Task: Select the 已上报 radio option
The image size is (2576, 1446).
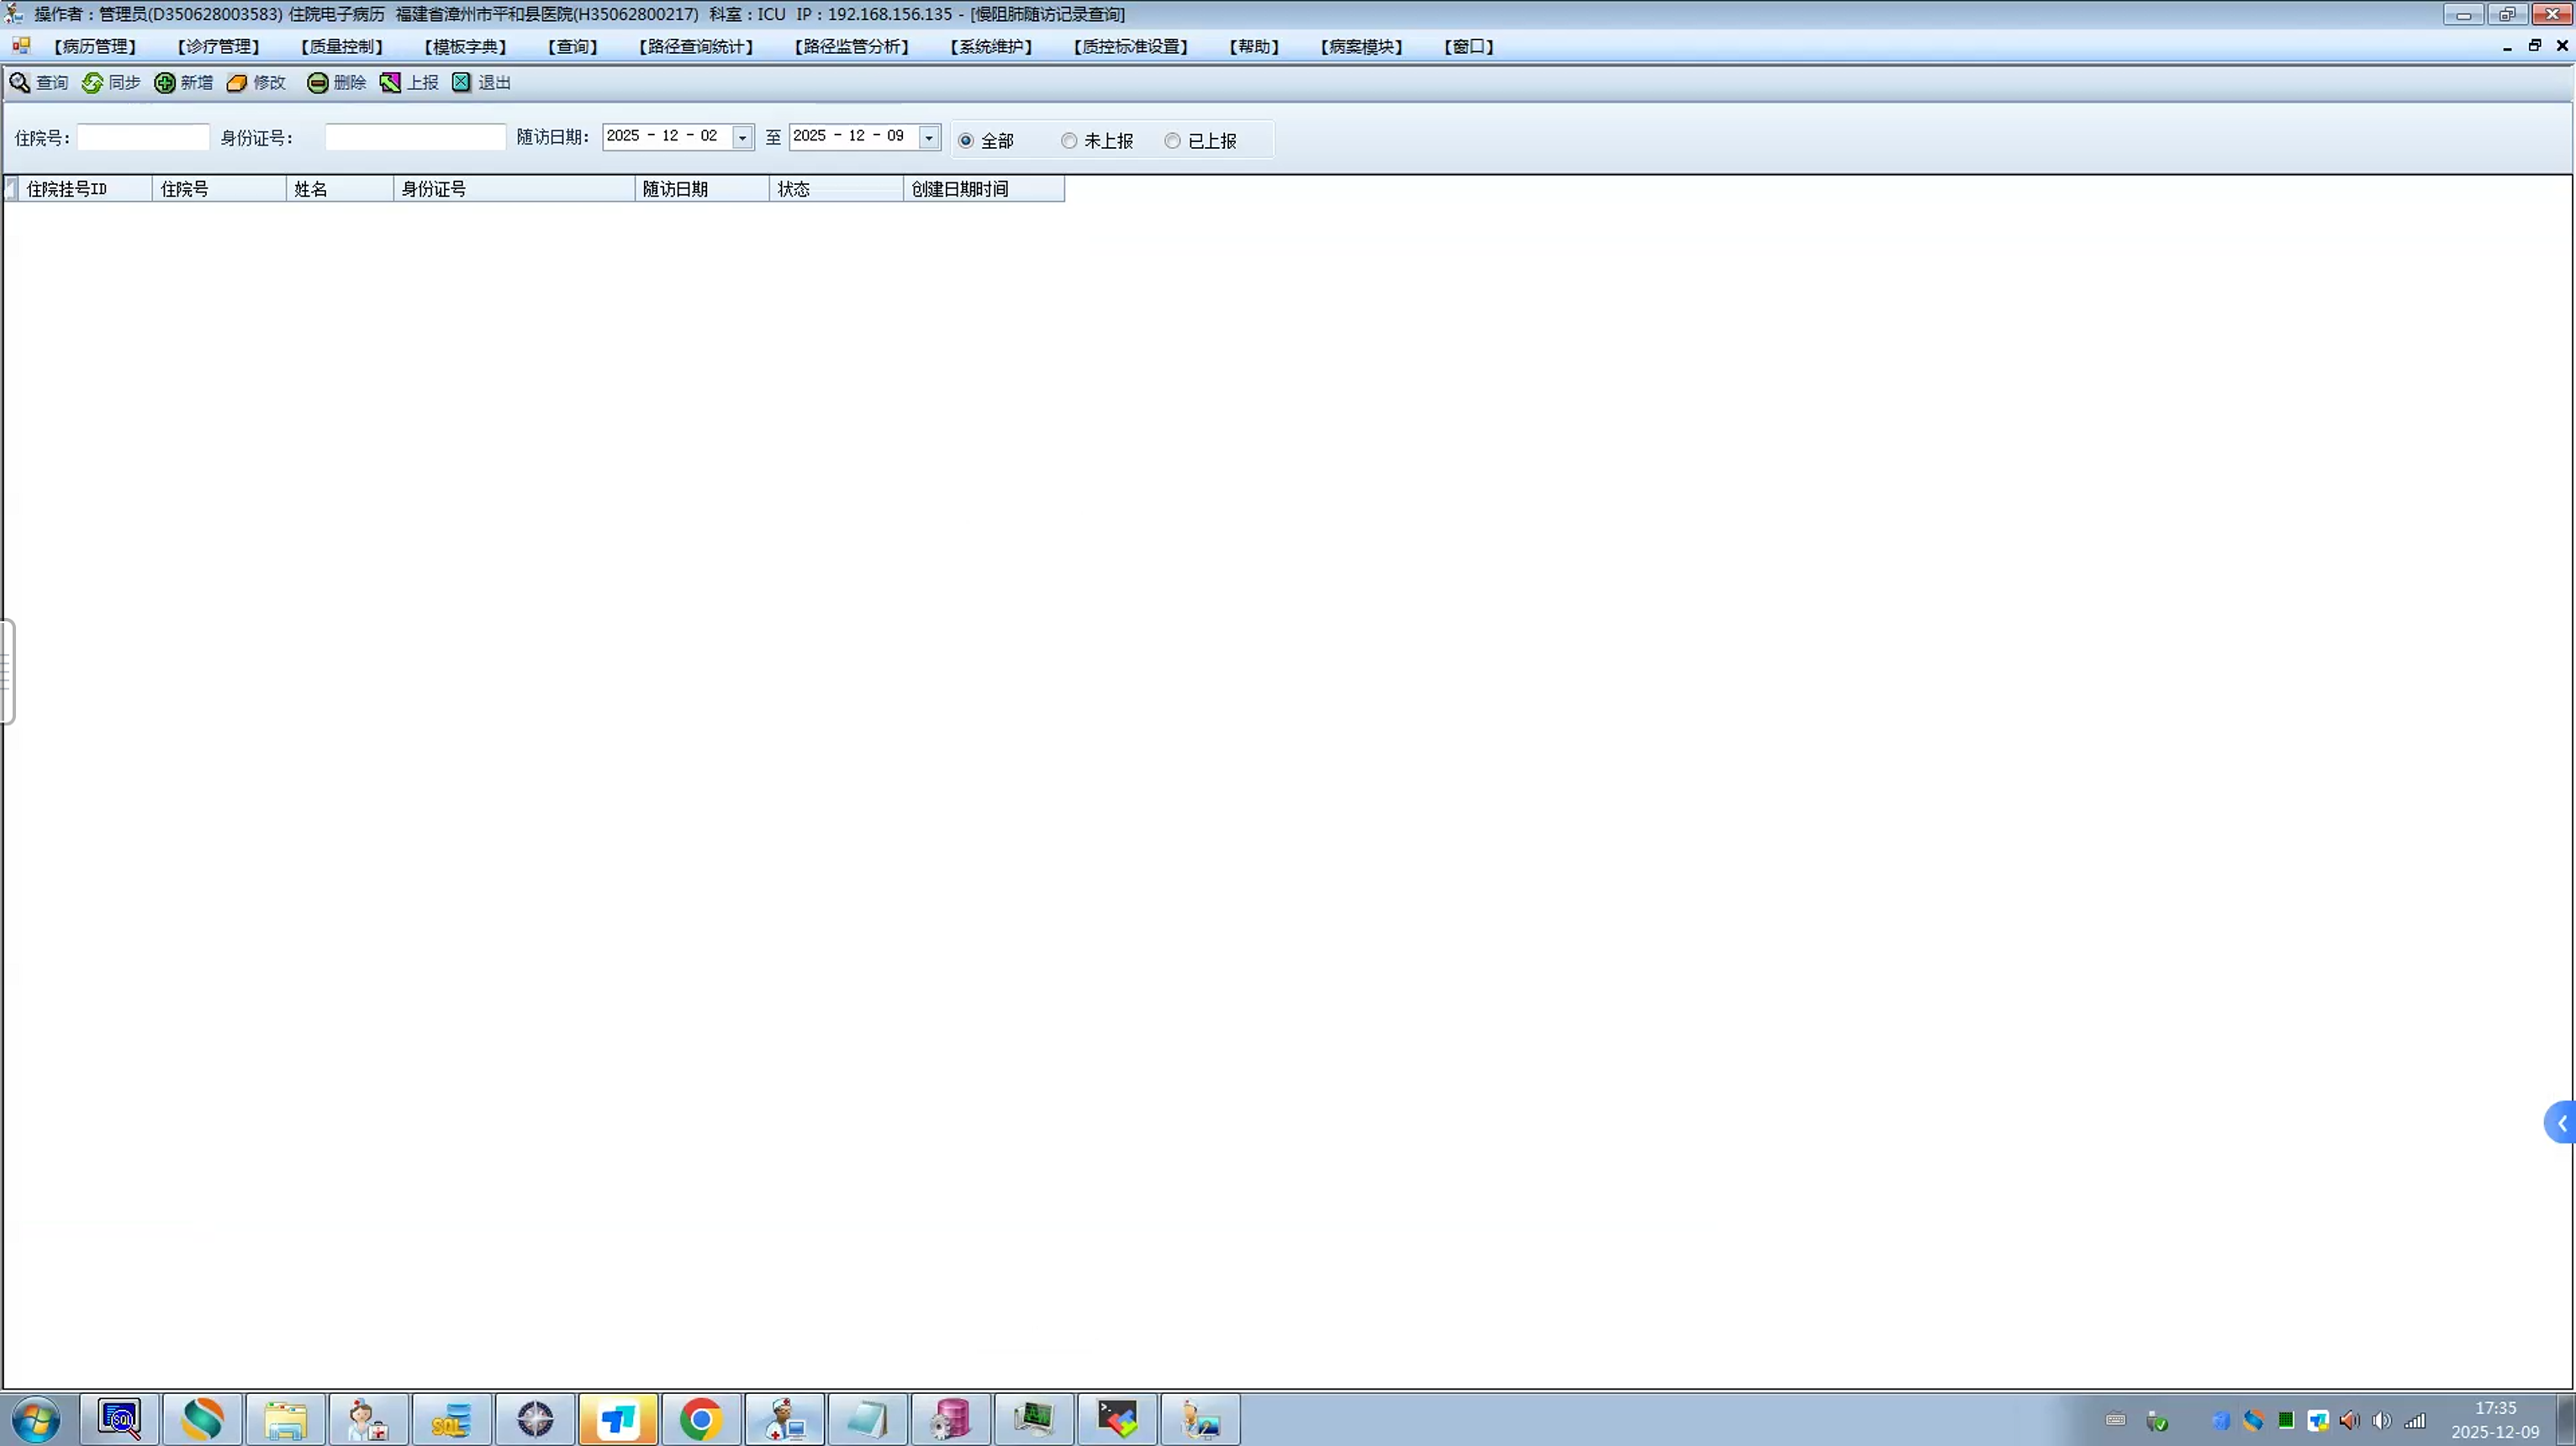Action: (x=1172, y=141)
